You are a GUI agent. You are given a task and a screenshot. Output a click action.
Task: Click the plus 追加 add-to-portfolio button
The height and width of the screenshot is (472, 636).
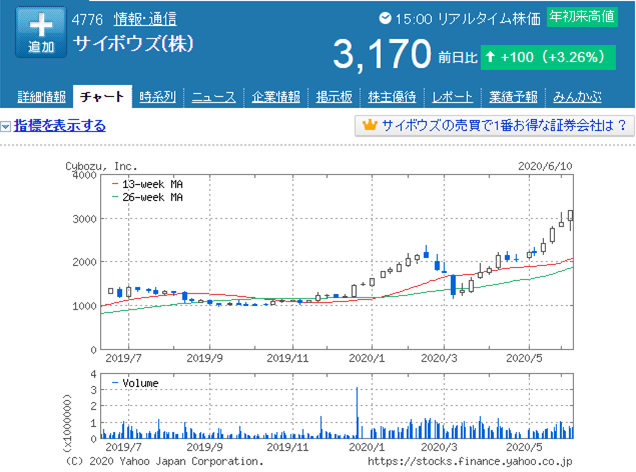click(x=41, y=32)
